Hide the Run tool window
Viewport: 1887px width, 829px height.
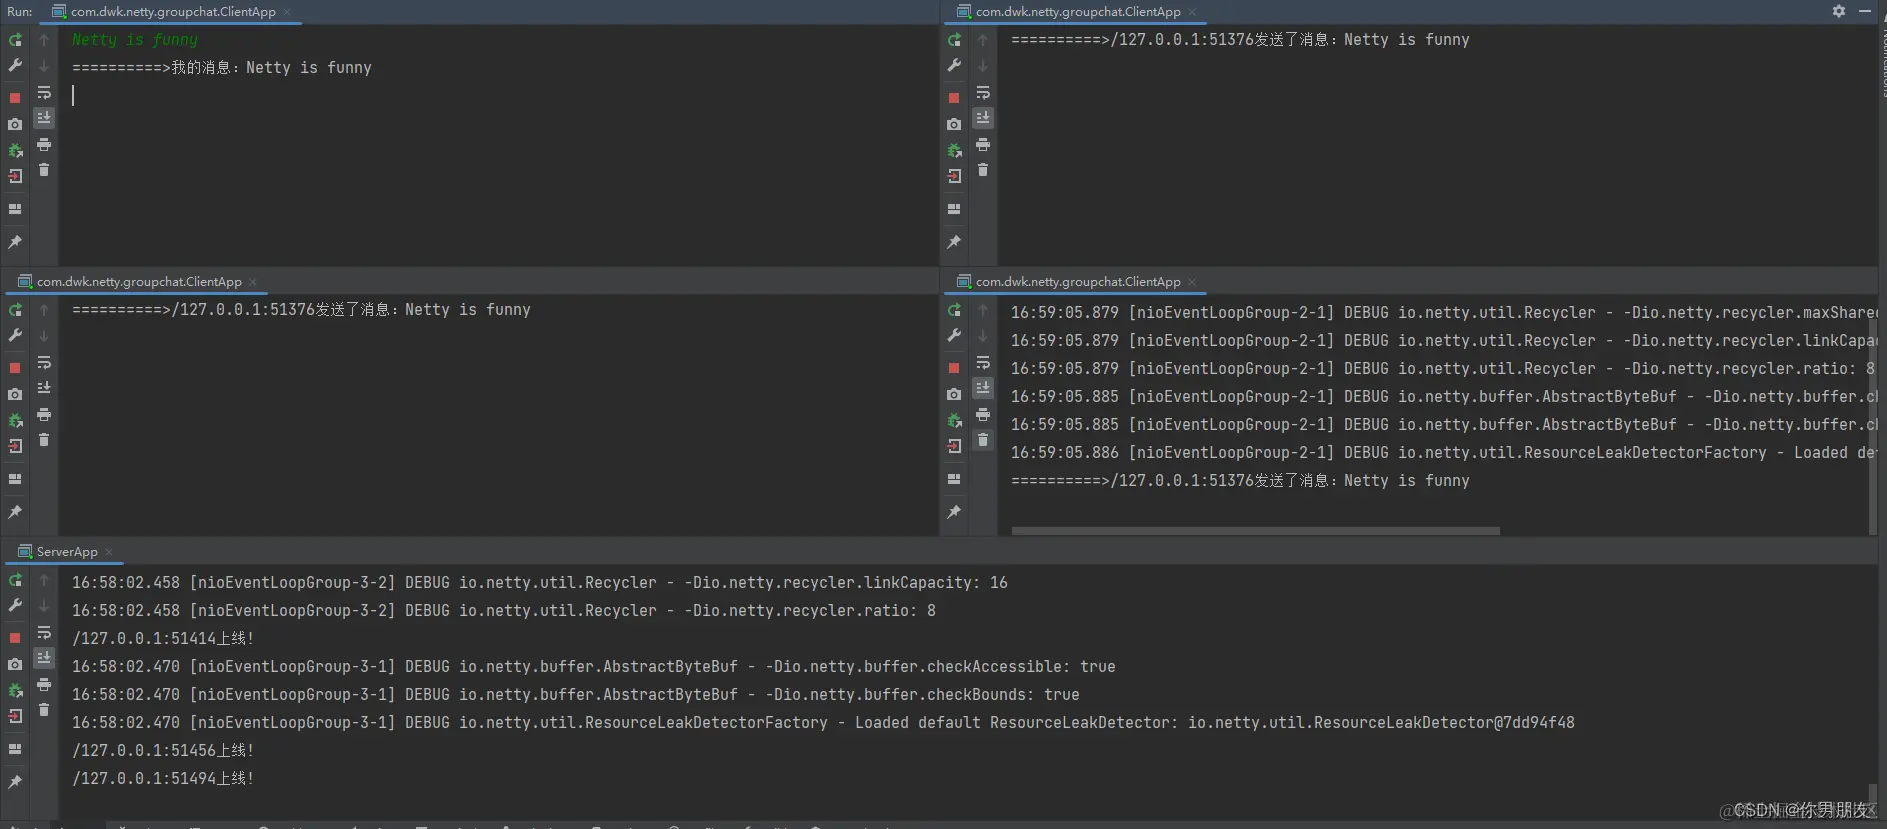click(x=1865, y=11)
